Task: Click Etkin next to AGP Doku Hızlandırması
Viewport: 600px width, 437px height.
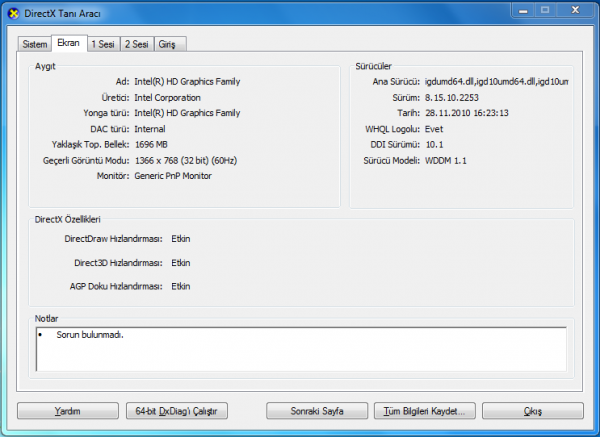Action: click(181, 286)
